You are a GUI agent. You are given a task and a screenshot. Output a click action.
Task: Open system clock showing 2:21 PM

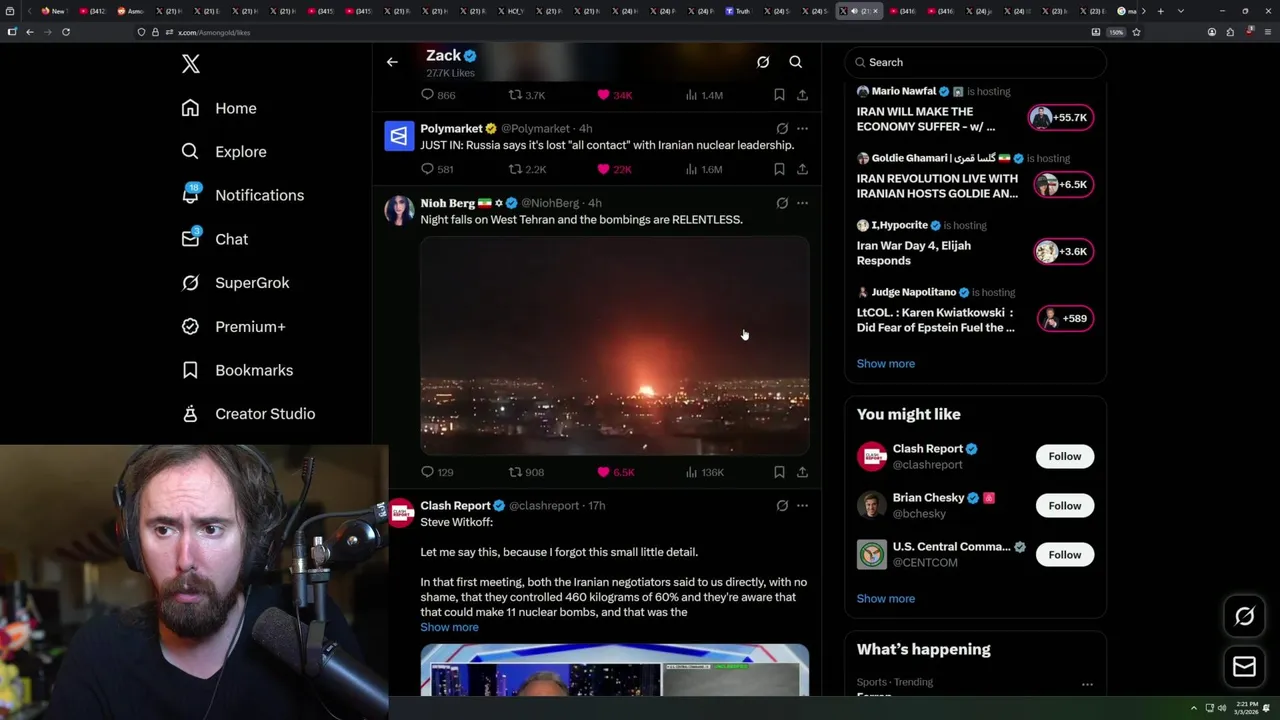(x=1246, y=708)
